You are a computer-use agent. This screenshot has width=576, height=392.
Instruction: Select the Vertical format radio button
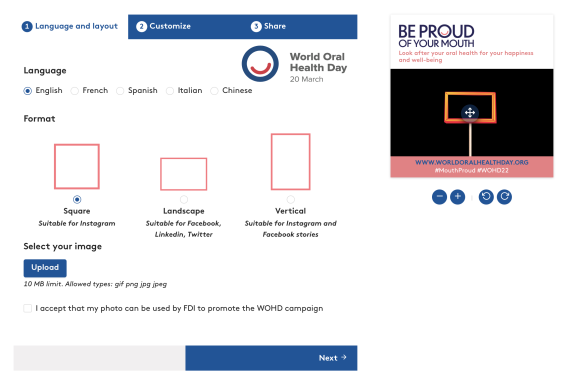(291, 199)
